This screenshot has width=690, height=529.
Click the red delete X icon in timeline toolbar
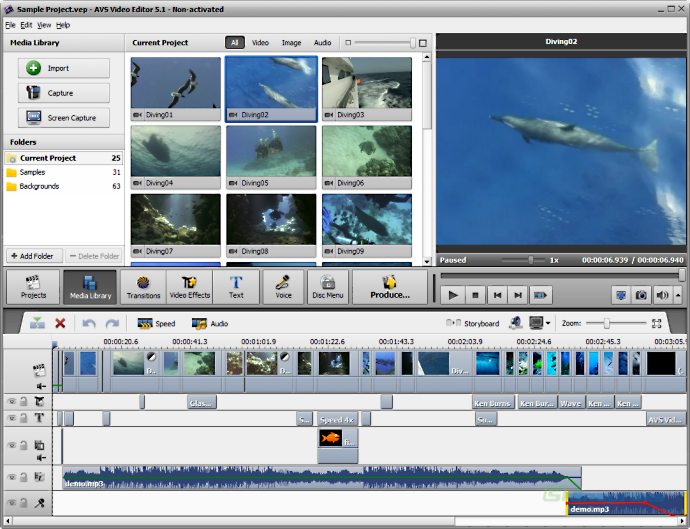click(x=60, y=323)
